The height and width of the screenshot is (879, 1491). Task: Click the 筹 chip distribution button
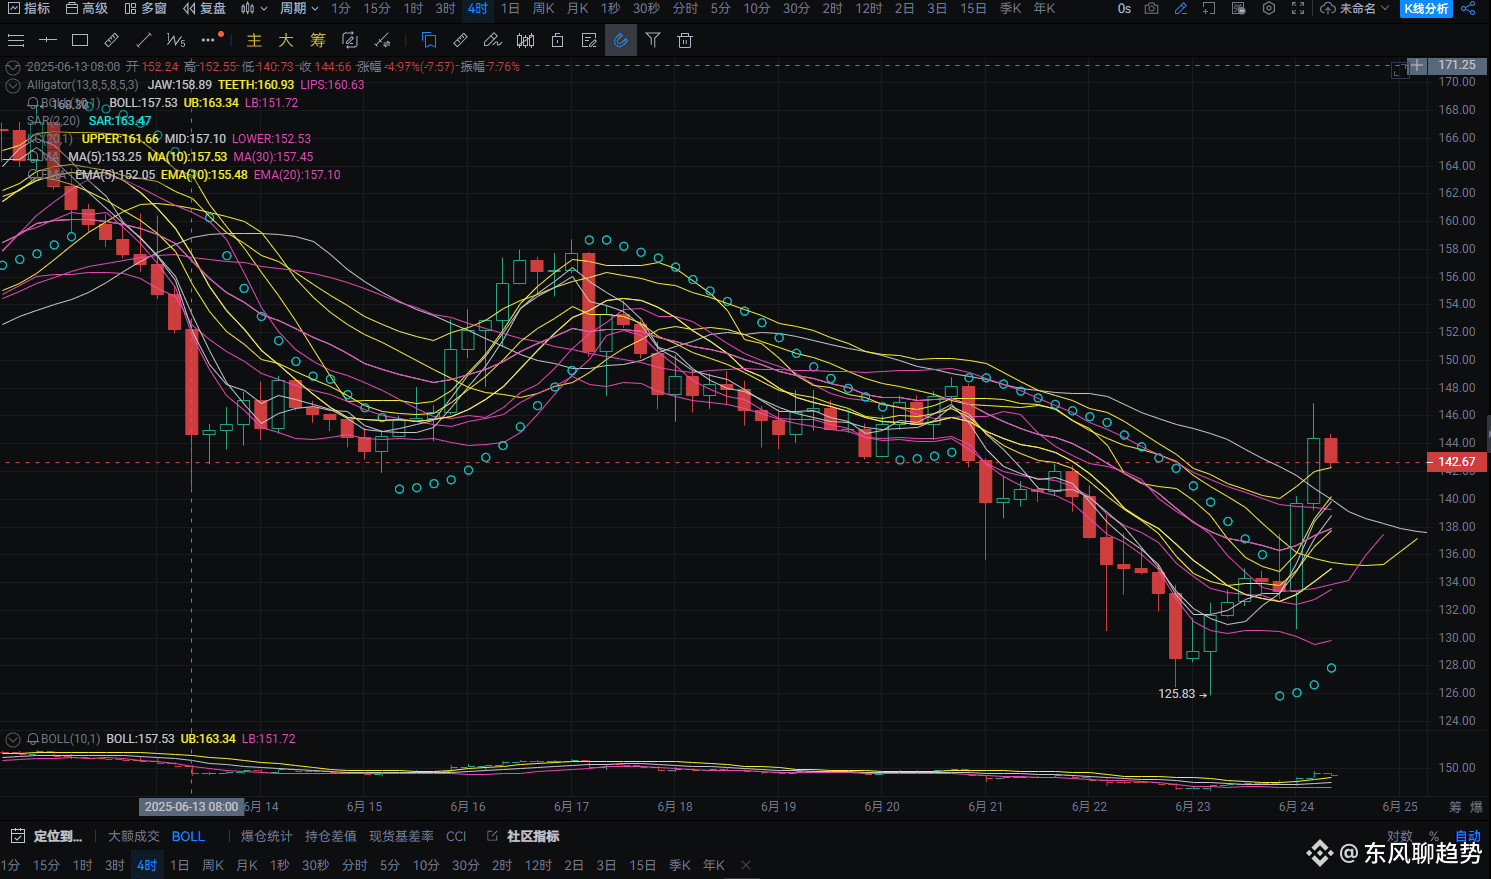click(x=318, y=40)
